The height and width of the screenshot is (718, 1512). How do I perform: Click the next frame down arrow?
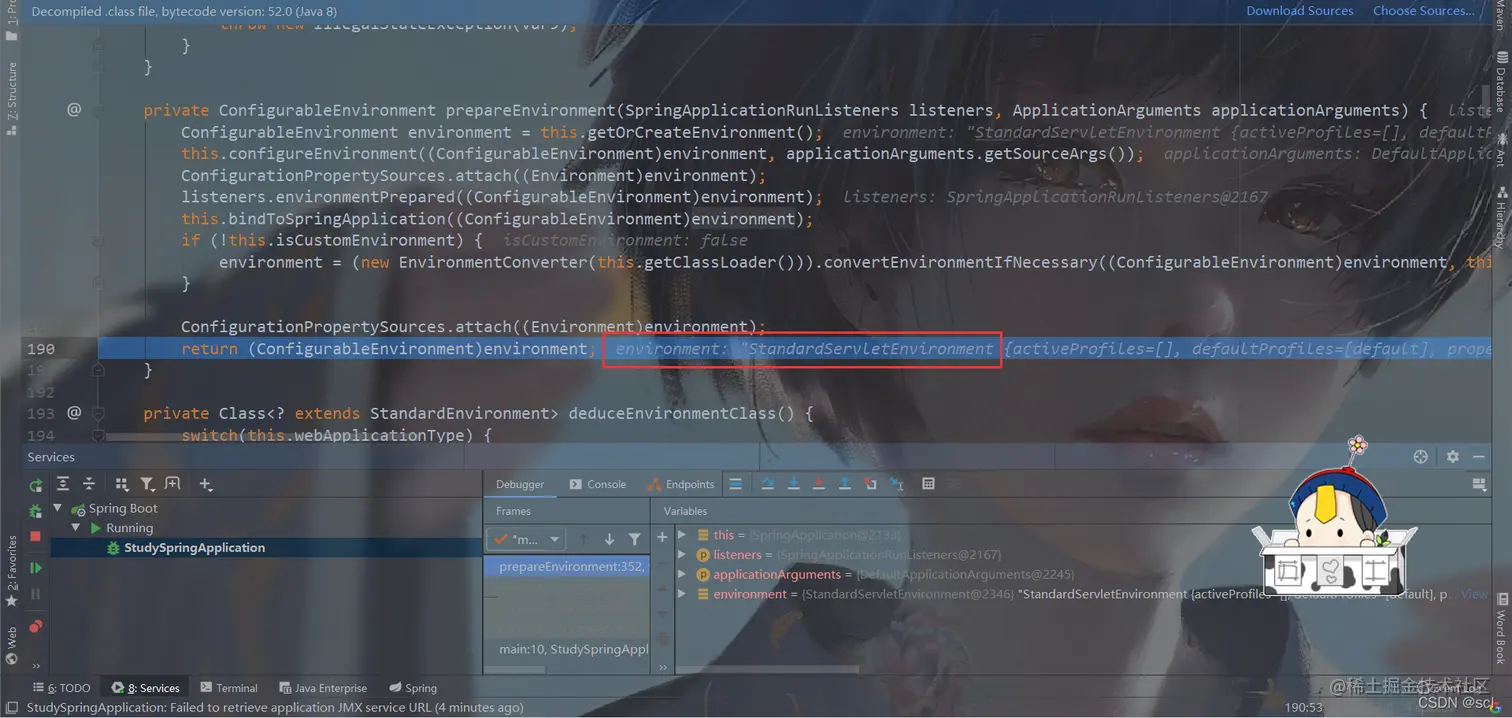point(609,539)
